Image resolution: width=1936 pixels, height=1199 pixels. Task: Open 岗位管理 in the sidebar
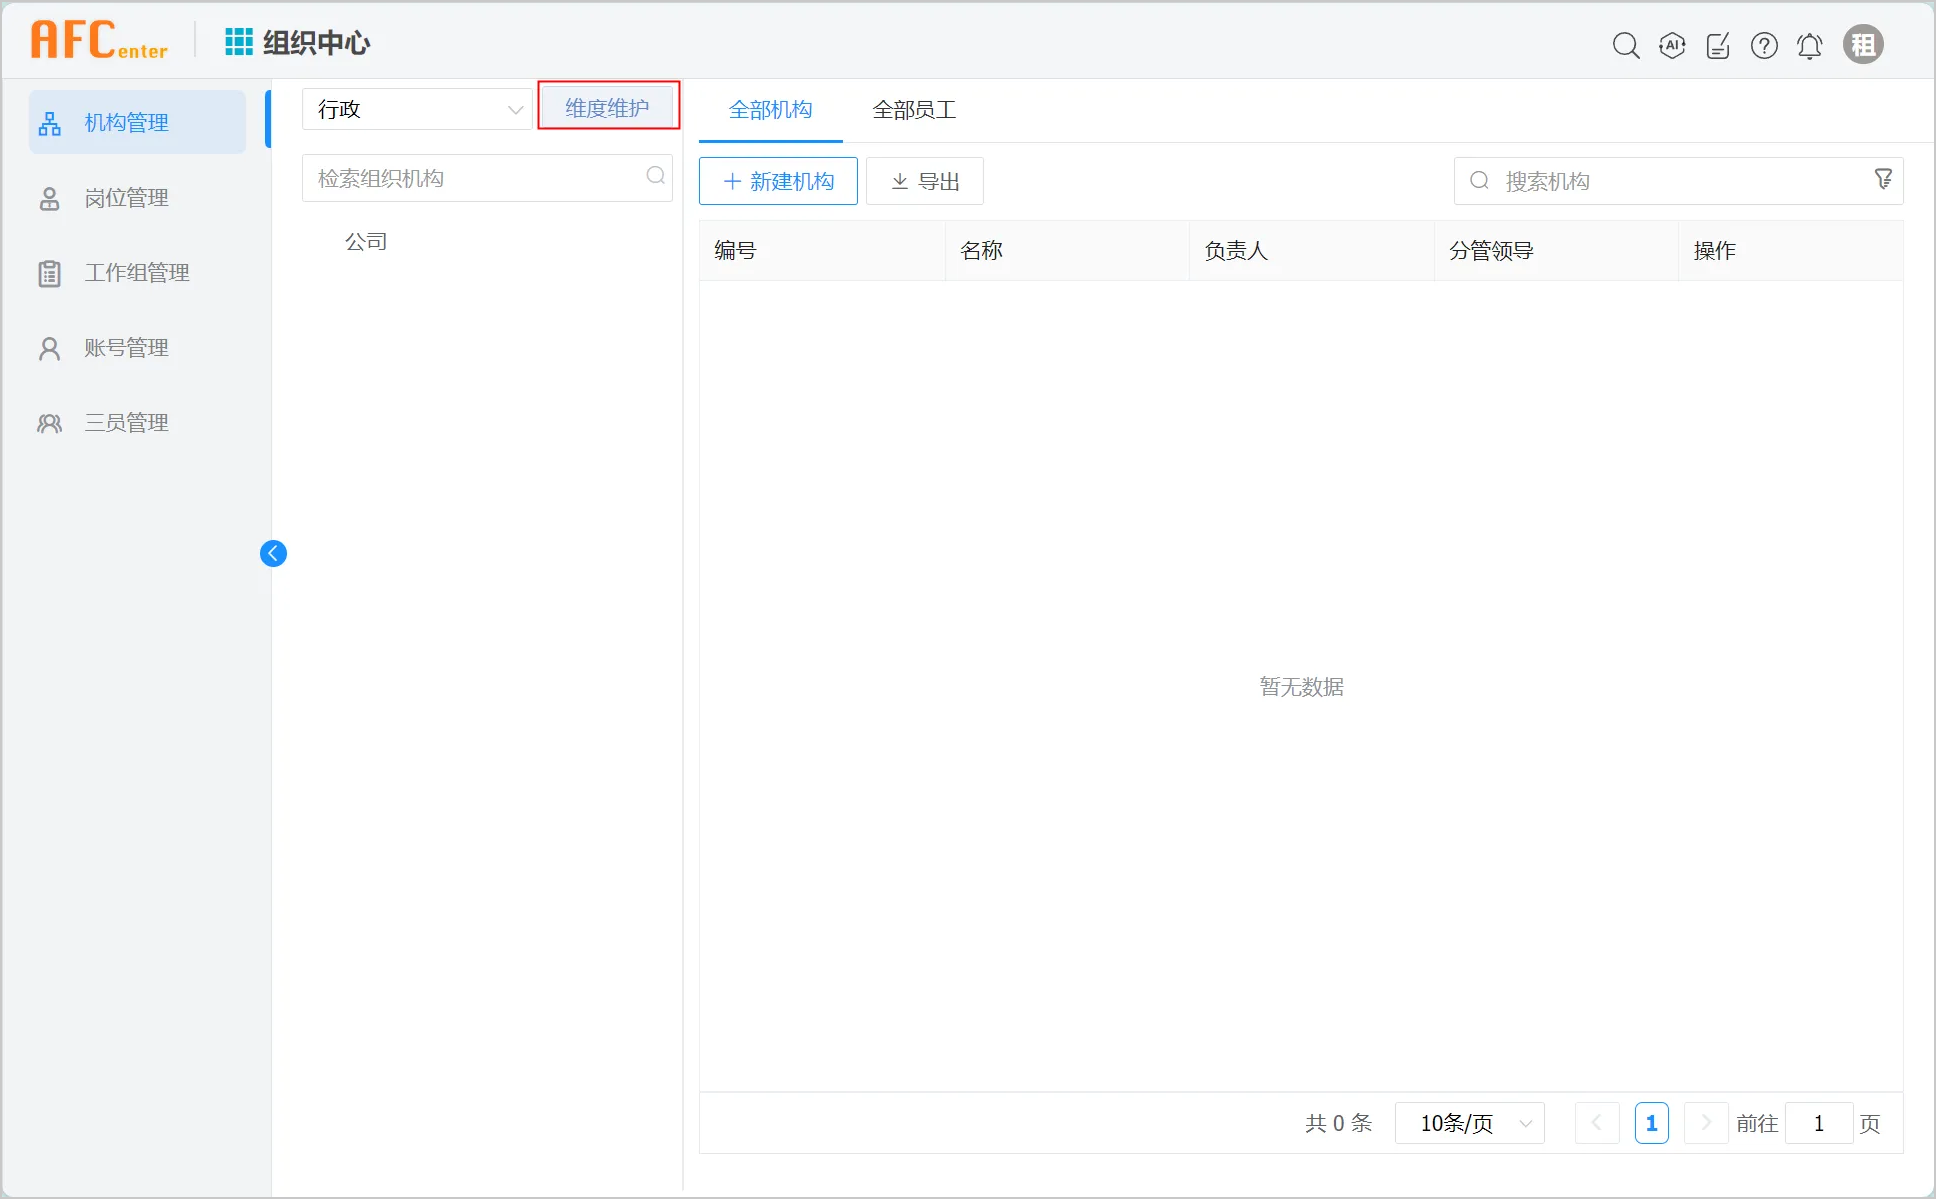[126, 198]
